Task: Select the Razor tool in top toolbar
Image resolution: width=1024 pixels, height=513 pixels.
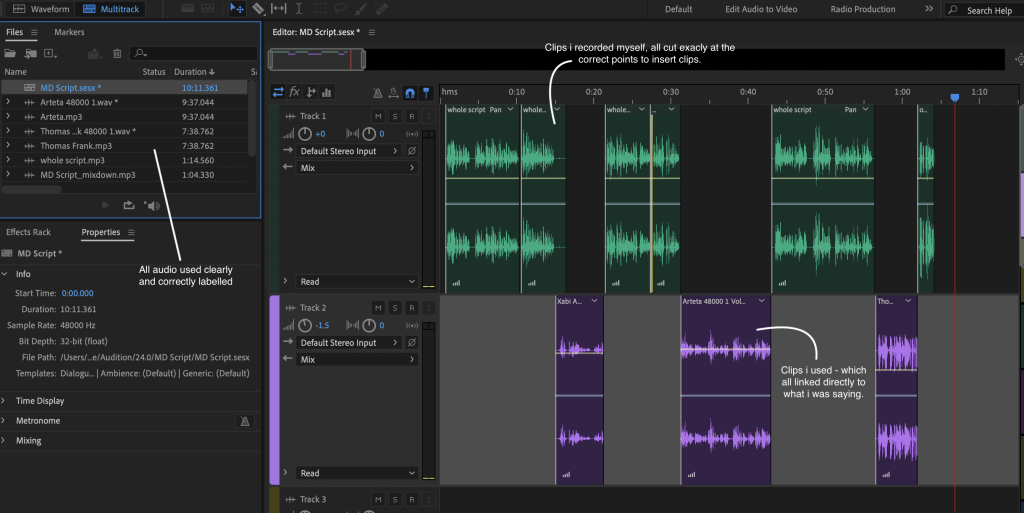Action: (x=258, y=9)
